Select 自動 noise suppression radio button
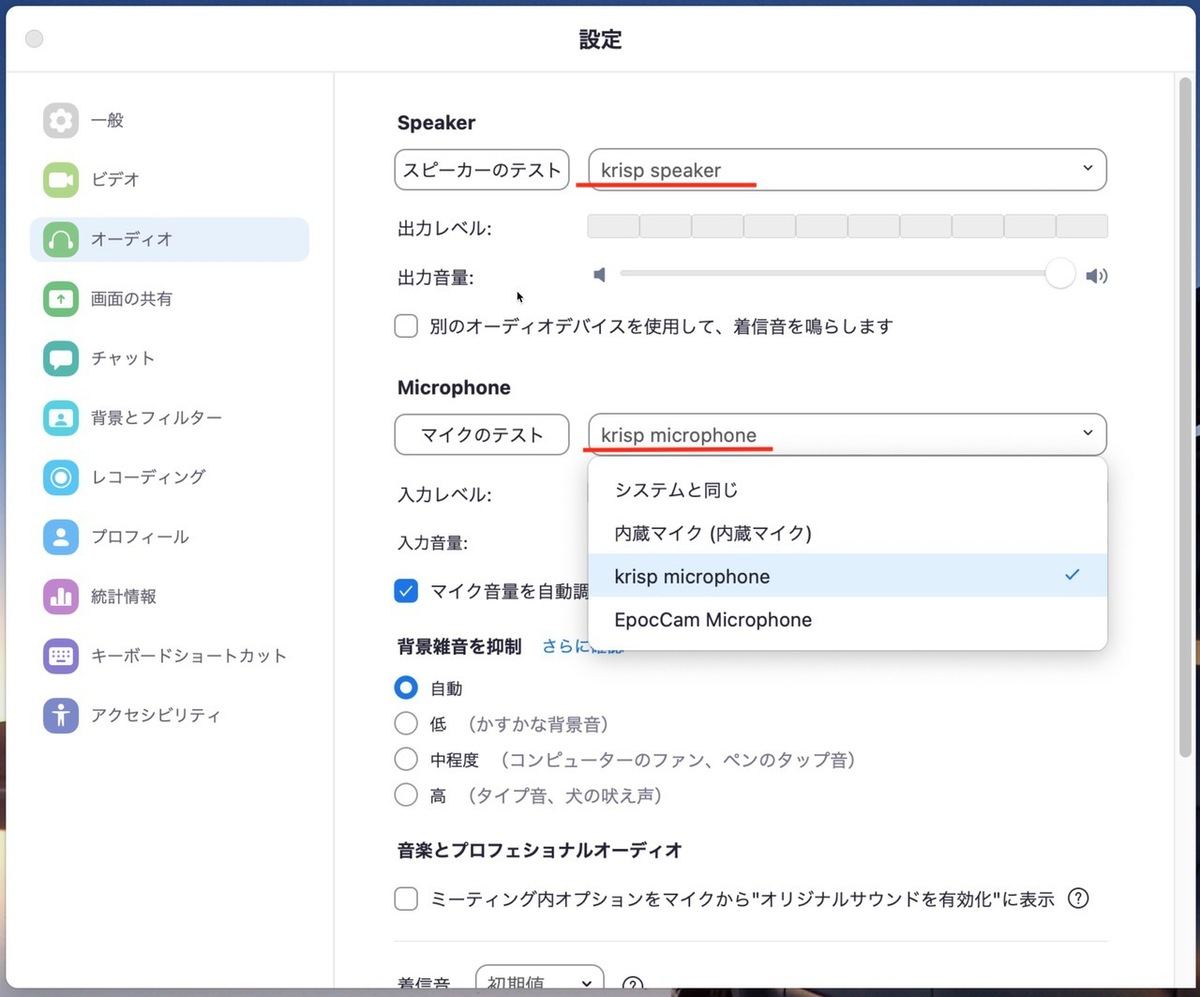The width and height of the screenshot is (1200, 997). click(x=406, y=688)
